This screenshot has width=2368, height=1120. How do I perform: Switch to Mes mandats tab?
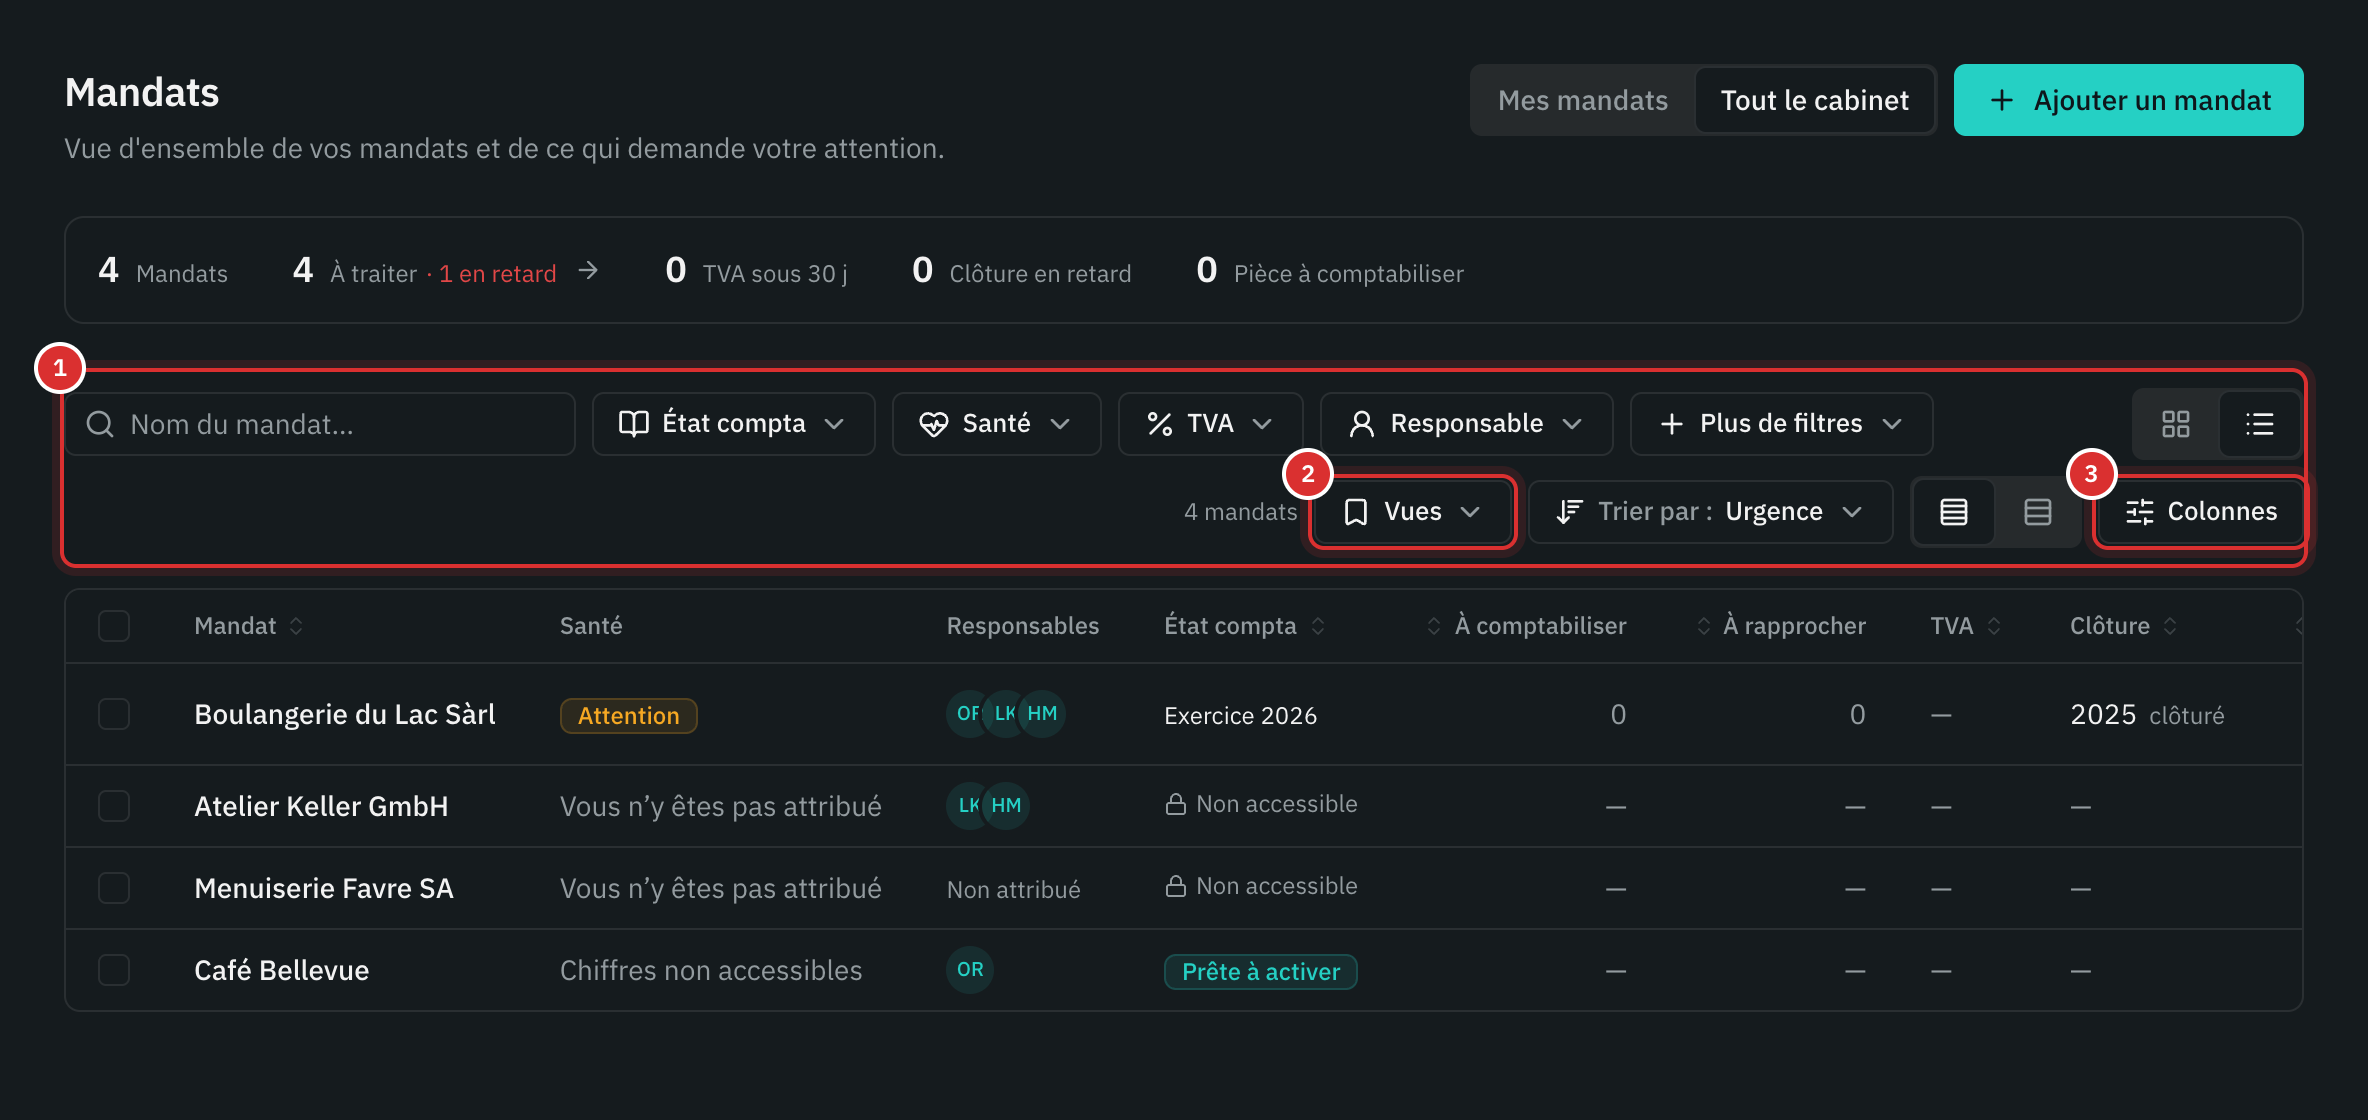pos(1583,100)
